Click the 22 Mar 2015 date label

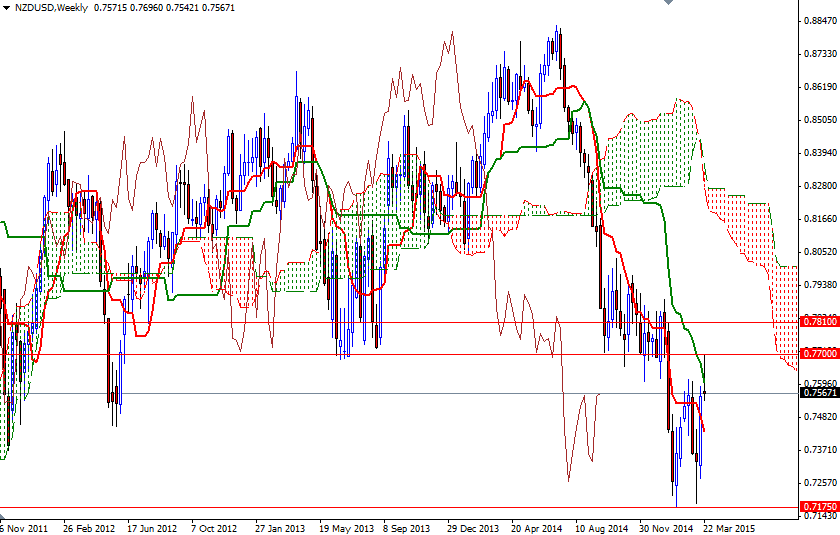point(729,529)
